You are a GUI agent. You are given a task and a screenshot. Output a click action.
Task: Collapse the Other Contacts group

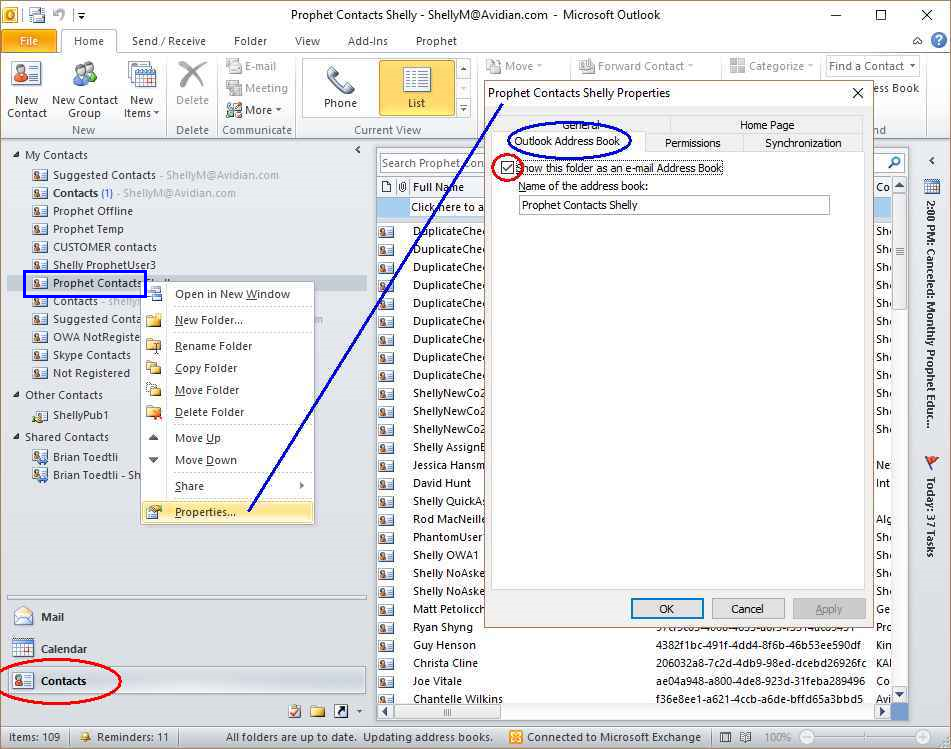pyautogui.click(x=16, y=395)
